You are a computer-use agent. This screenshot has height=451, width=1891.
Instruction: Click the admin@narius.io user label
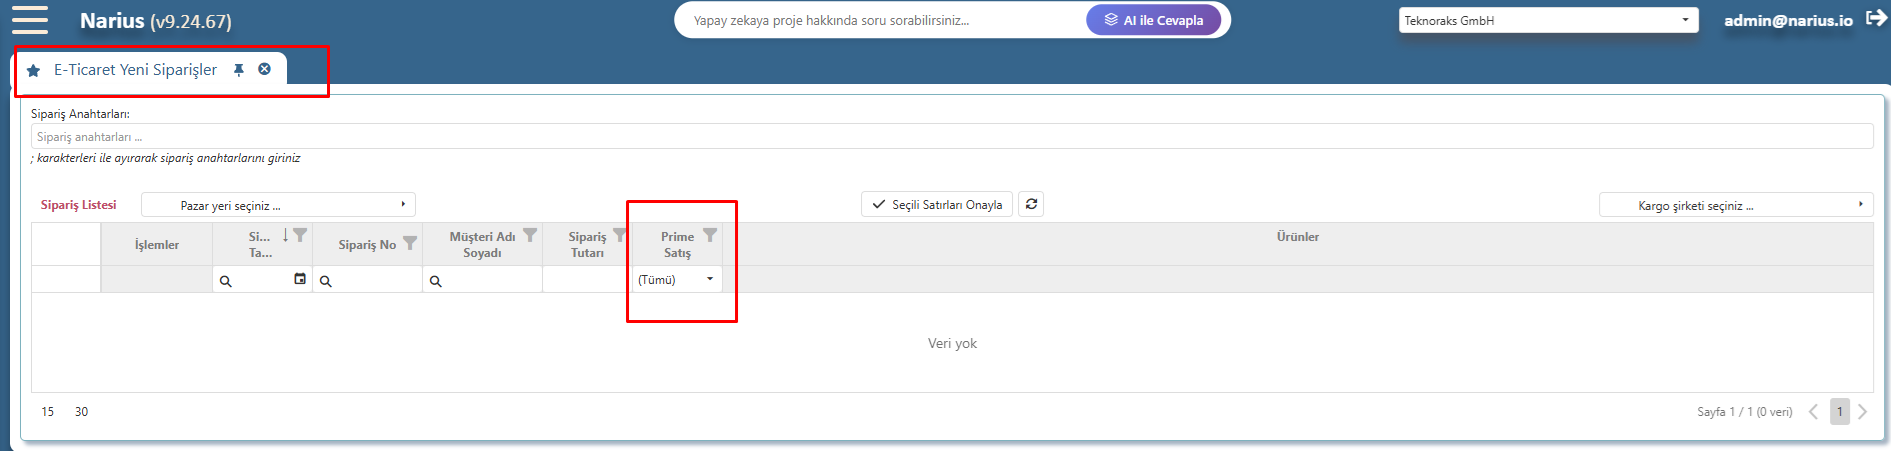coord(1788,20)
